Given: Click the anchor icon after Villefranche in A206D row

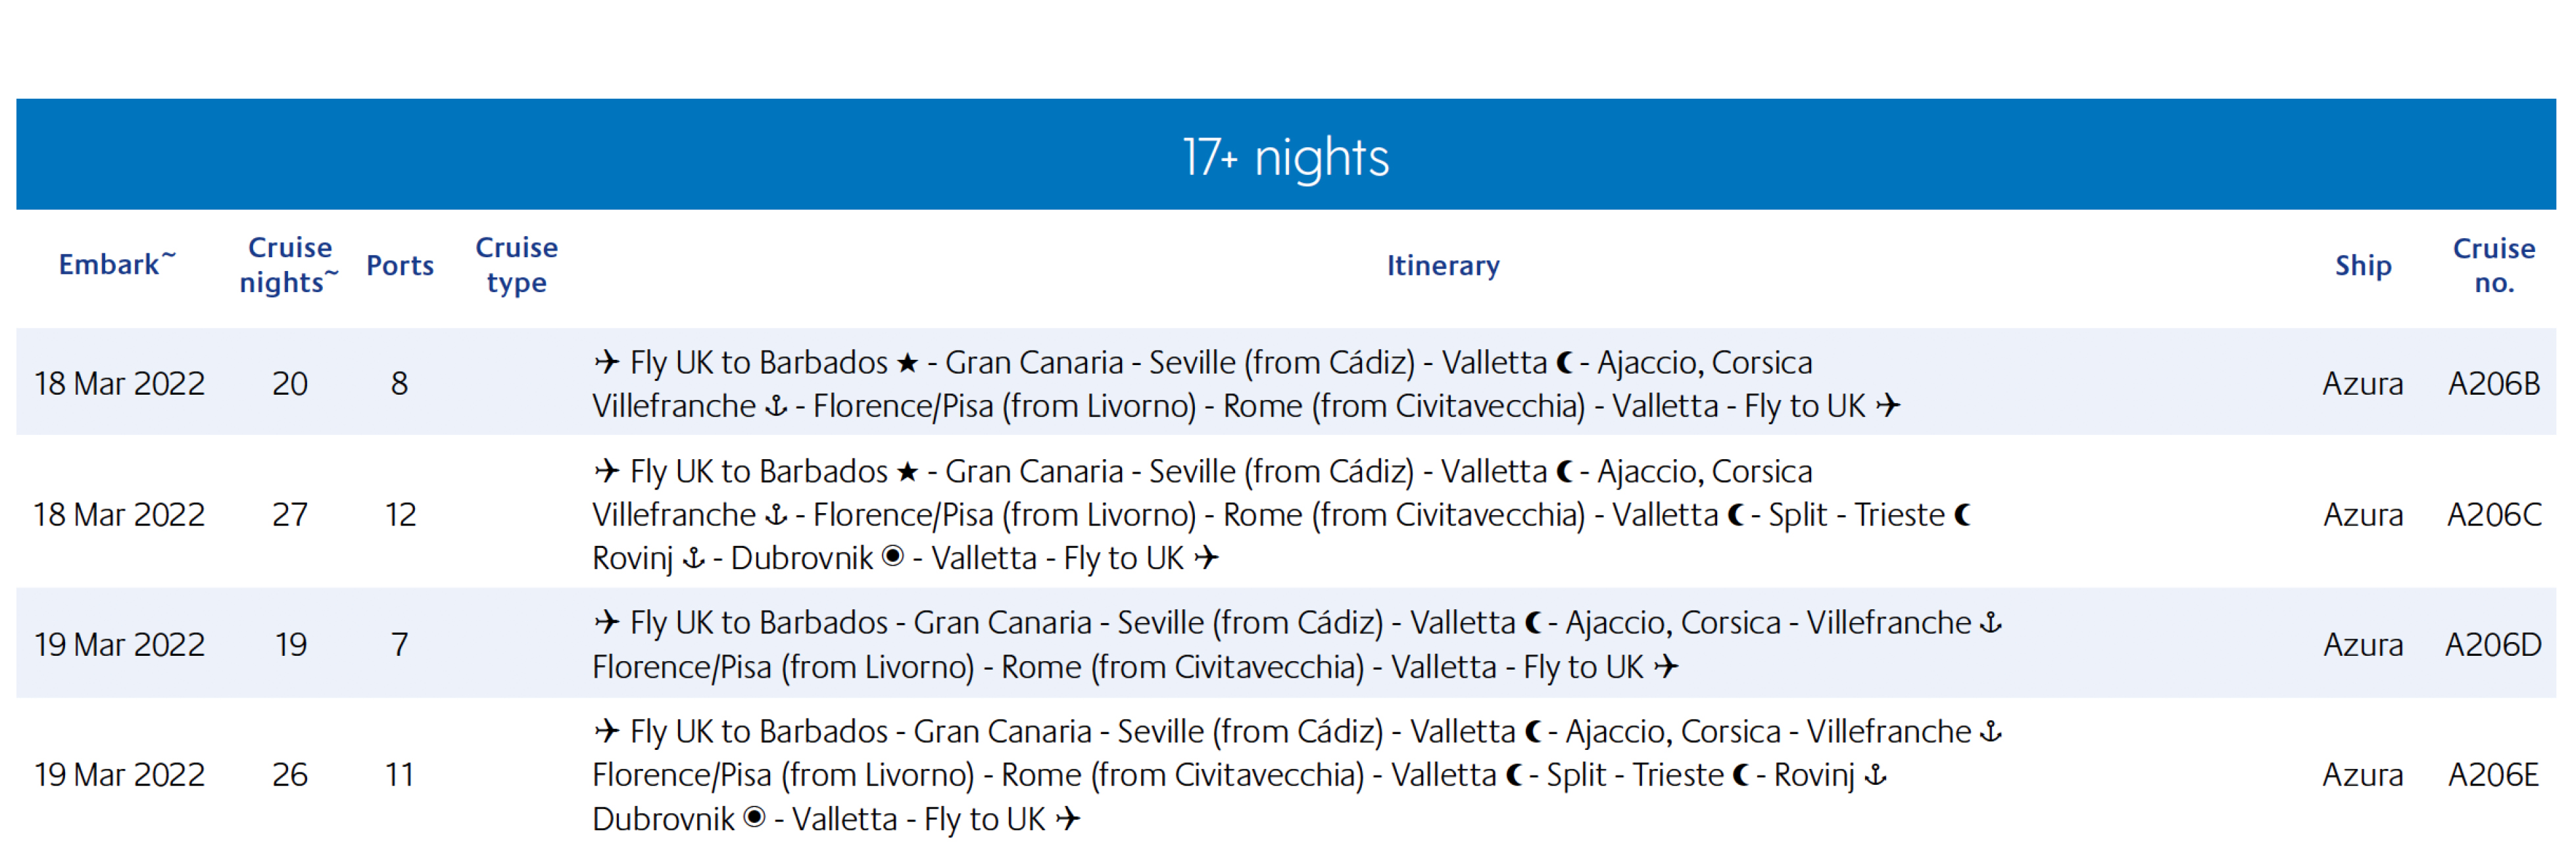Looking at the screenshot, I should point(1991,623).
